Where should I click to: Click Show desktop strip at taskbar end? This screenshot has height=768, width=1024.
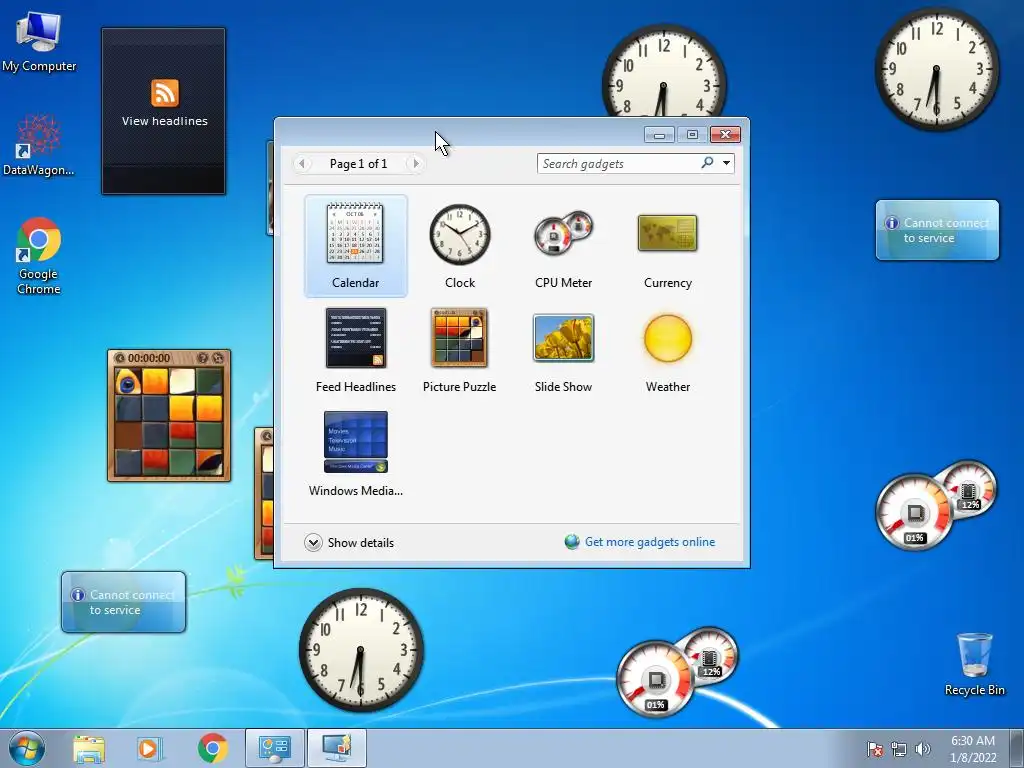1018,748
